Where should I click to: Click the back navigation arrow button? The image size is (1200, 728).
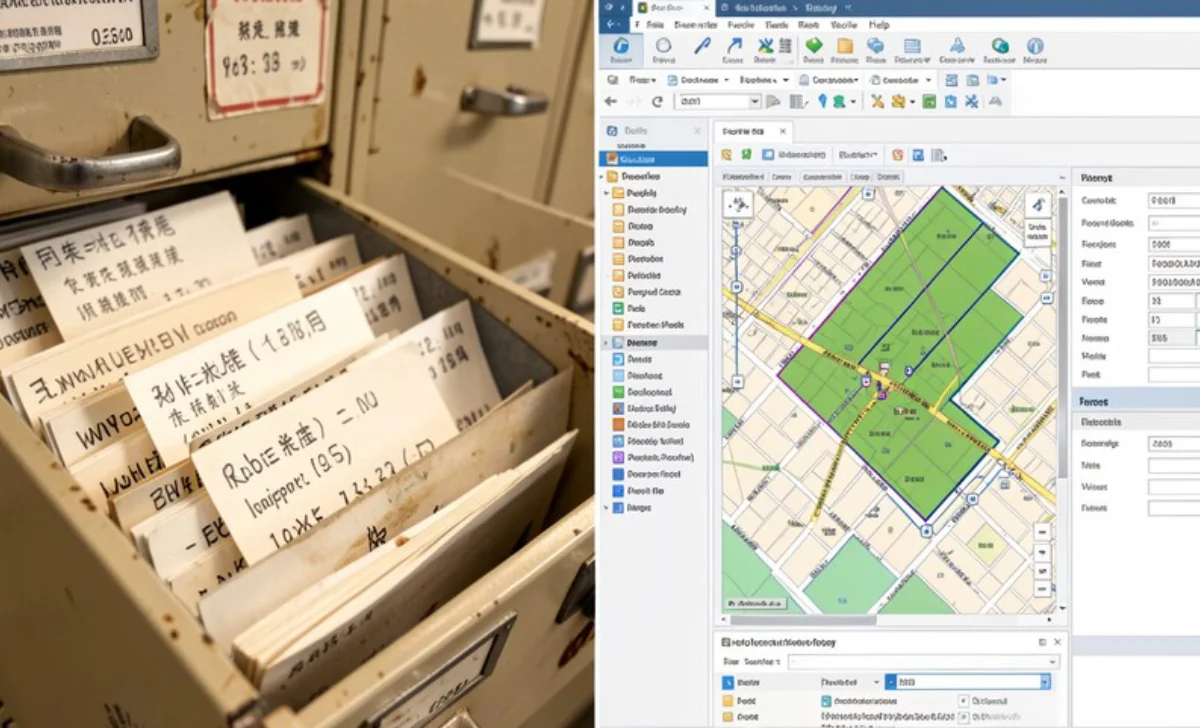pyautogui.click(x=609, y=101)
